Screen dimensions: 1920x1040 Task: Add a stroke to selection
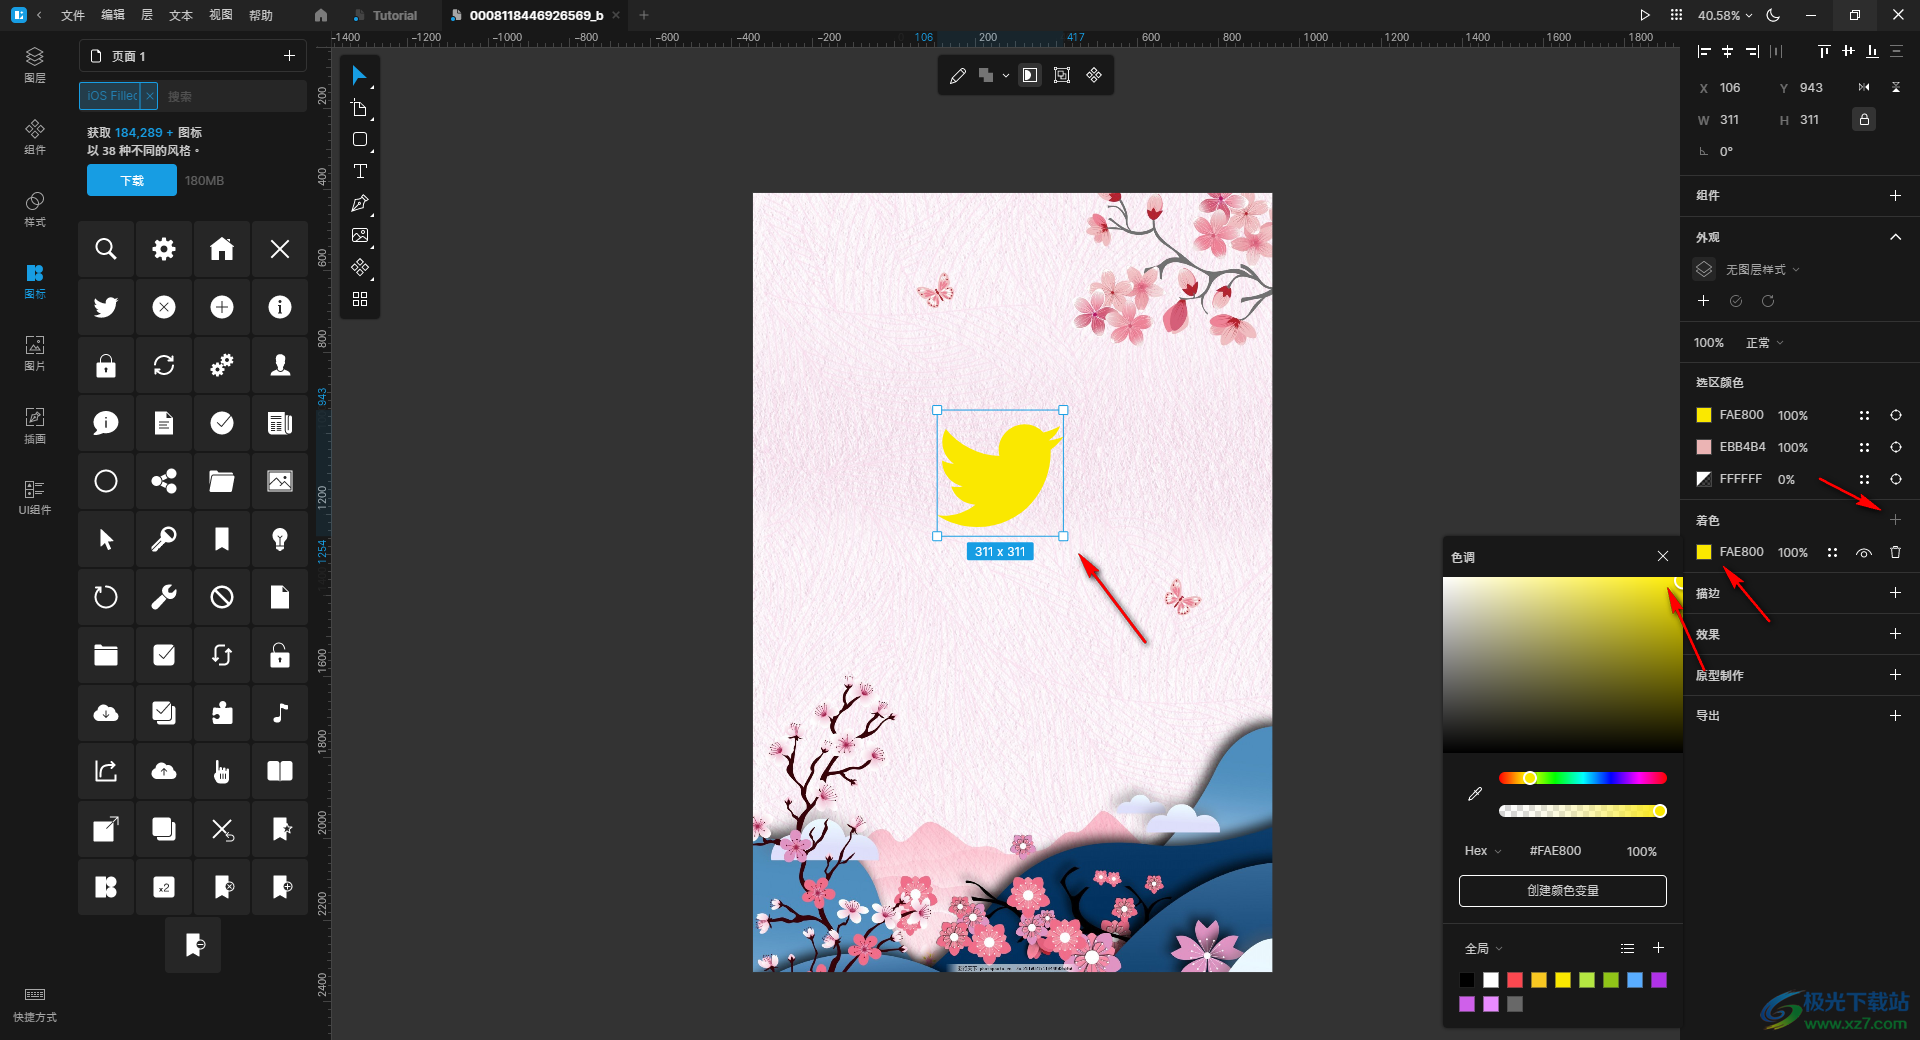[1895, 593]
